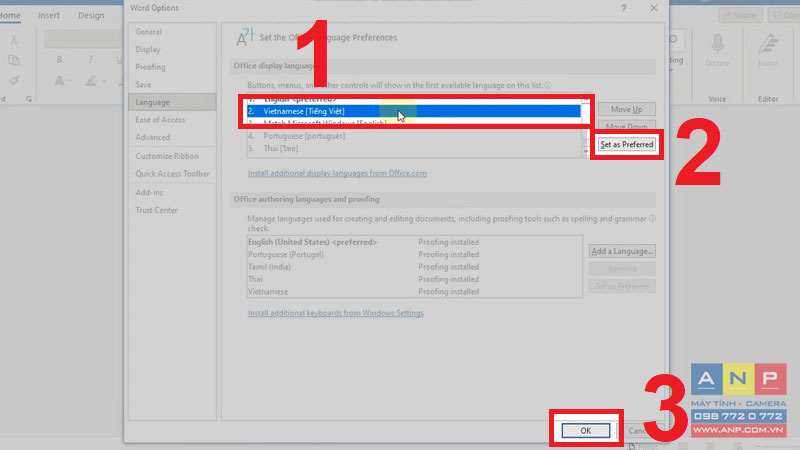Image resolution: width=800 pixels, height=450 pixels.
Task: Switch to the Insert ribbon tab in Word
Action: click(x=49, y=15)
